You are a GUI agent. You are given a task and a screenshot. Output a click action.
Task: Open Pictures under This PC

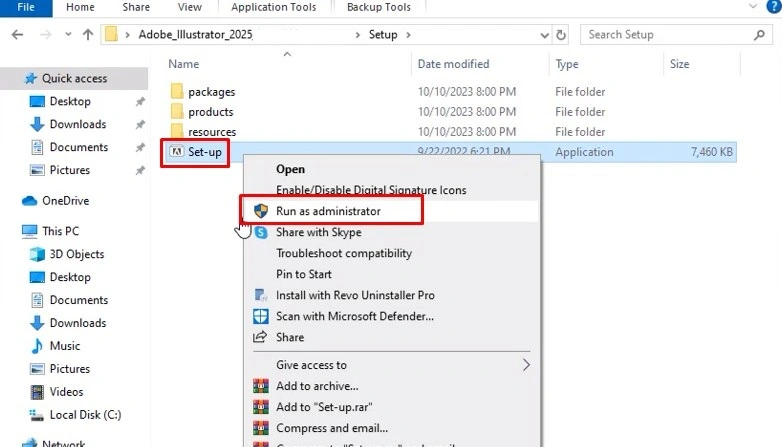click(70, 369)
